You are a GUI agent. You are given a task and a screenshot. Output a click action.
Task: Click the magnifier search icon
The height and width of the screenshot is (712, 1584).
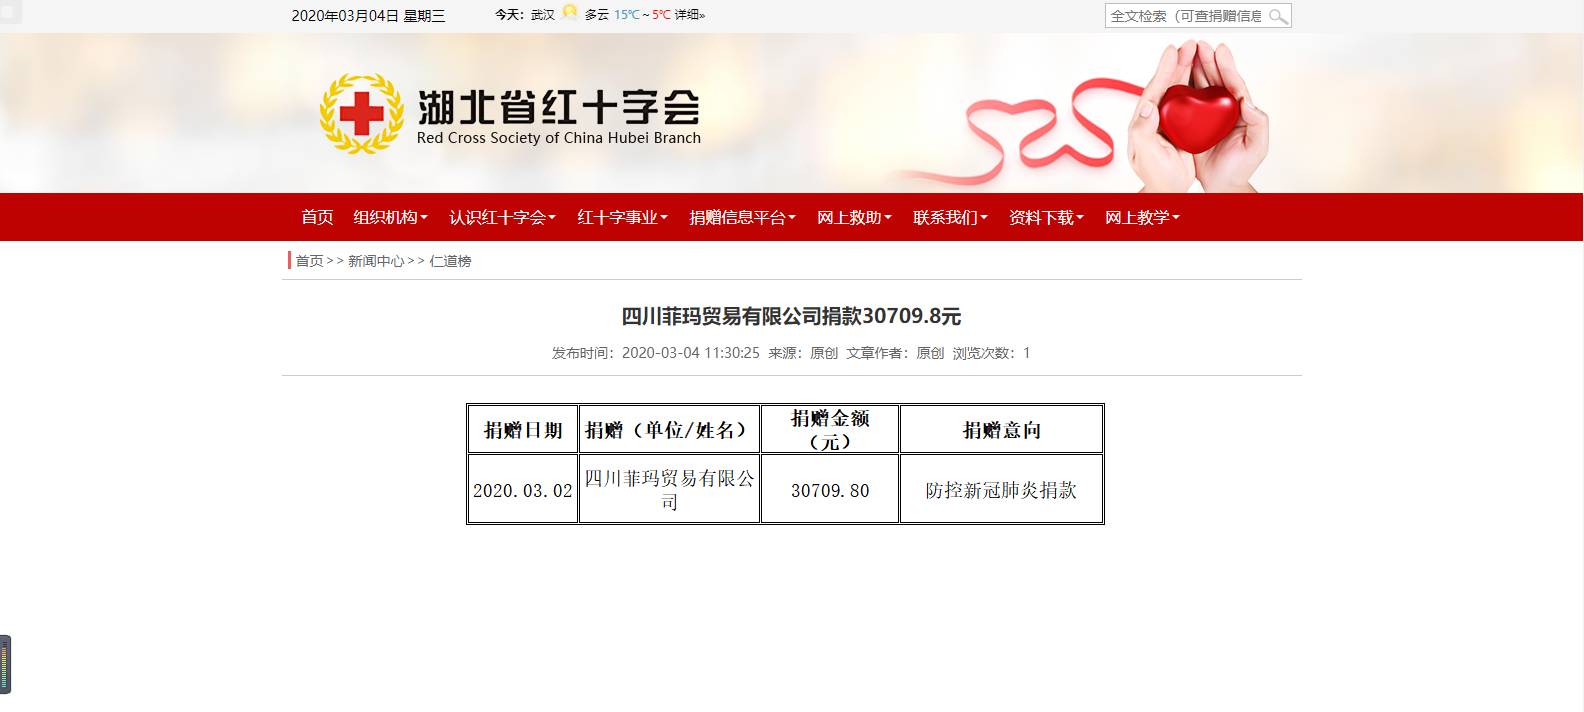(1278, 16)
